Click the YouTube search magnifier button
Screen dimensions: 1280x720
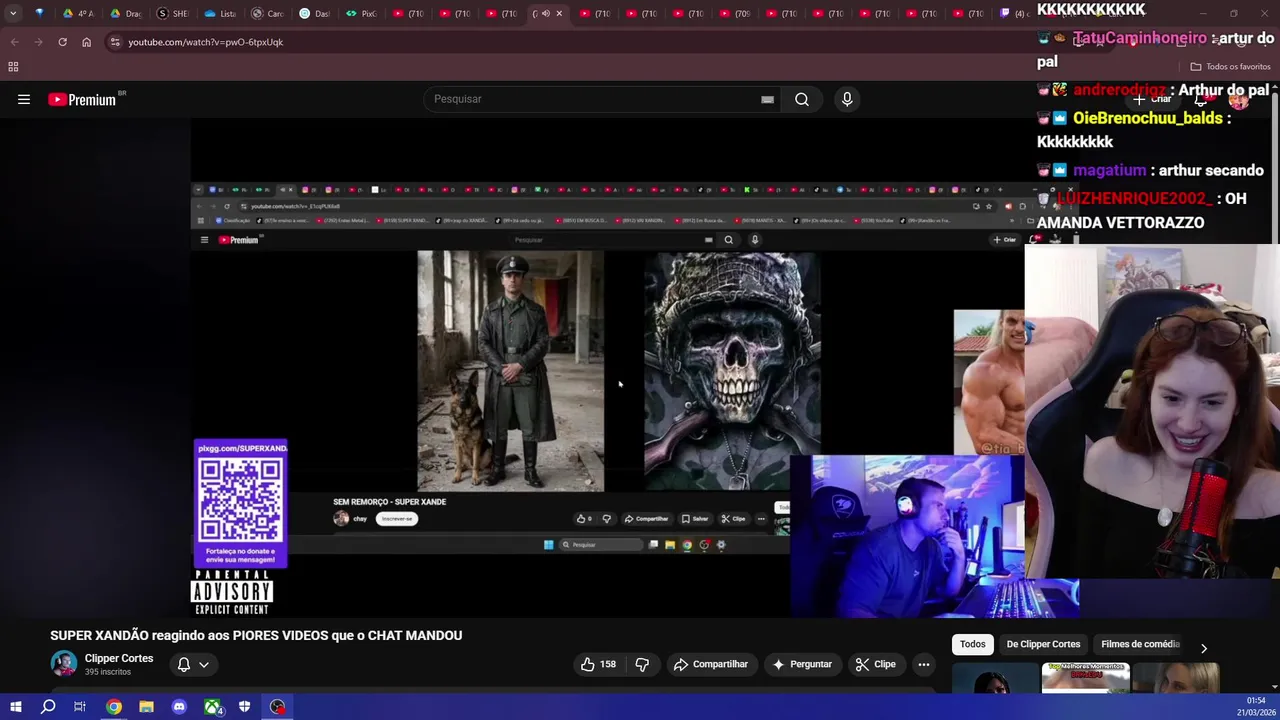(x=802, y=99)
